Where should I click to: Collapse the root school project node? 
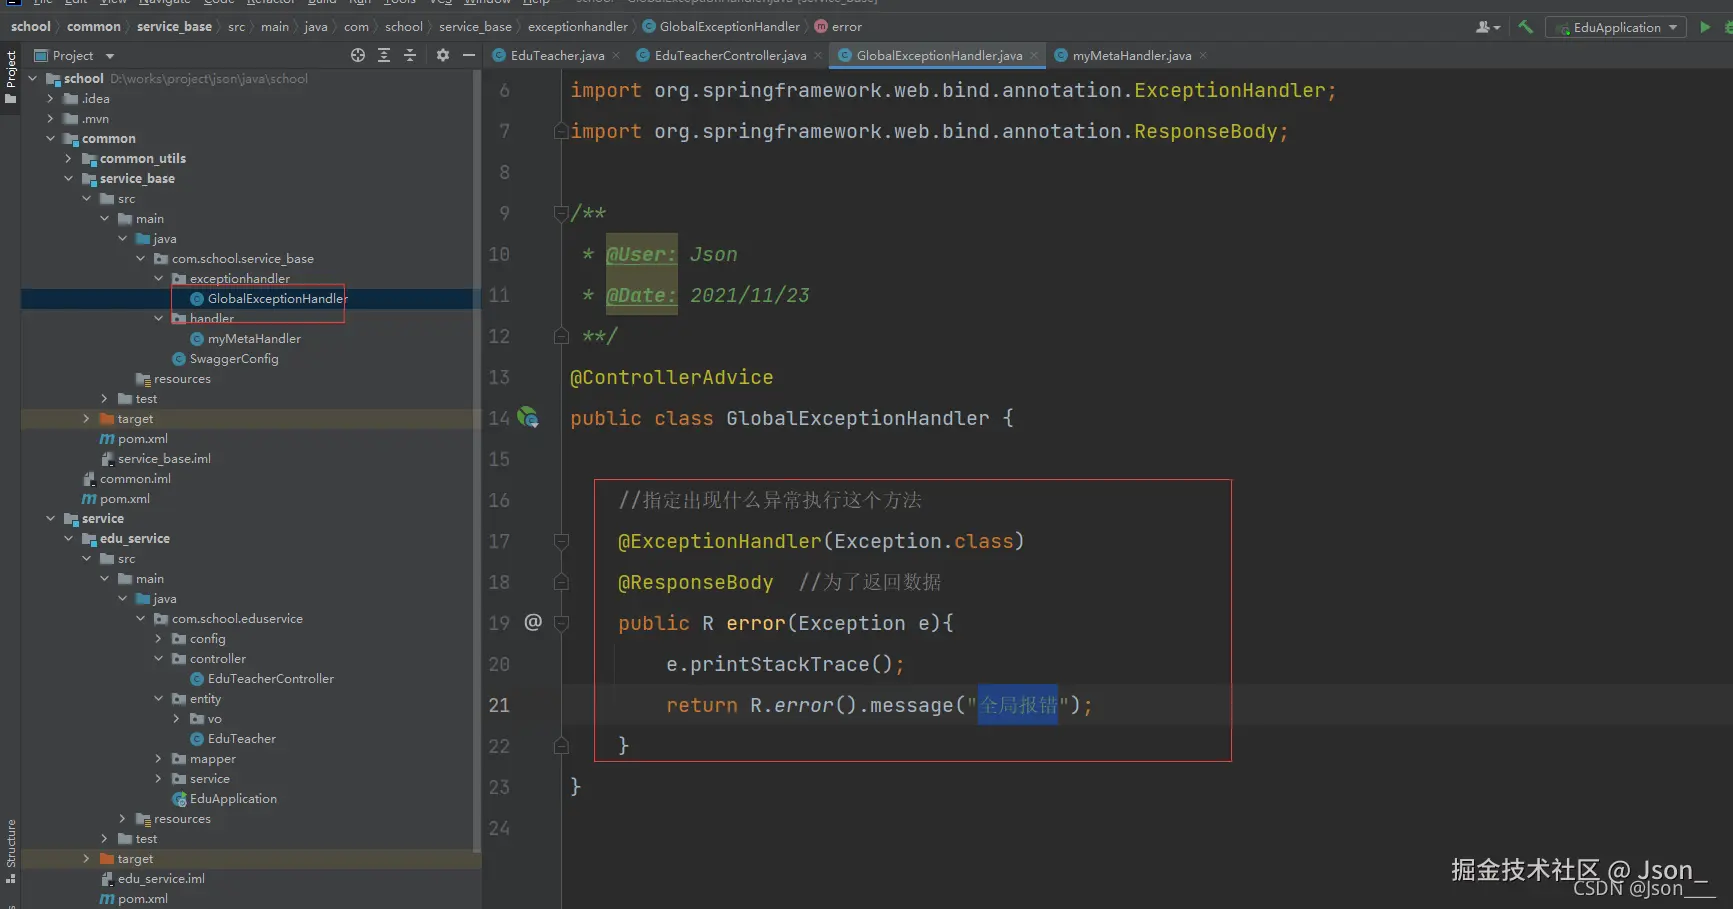tap(32, 79)
